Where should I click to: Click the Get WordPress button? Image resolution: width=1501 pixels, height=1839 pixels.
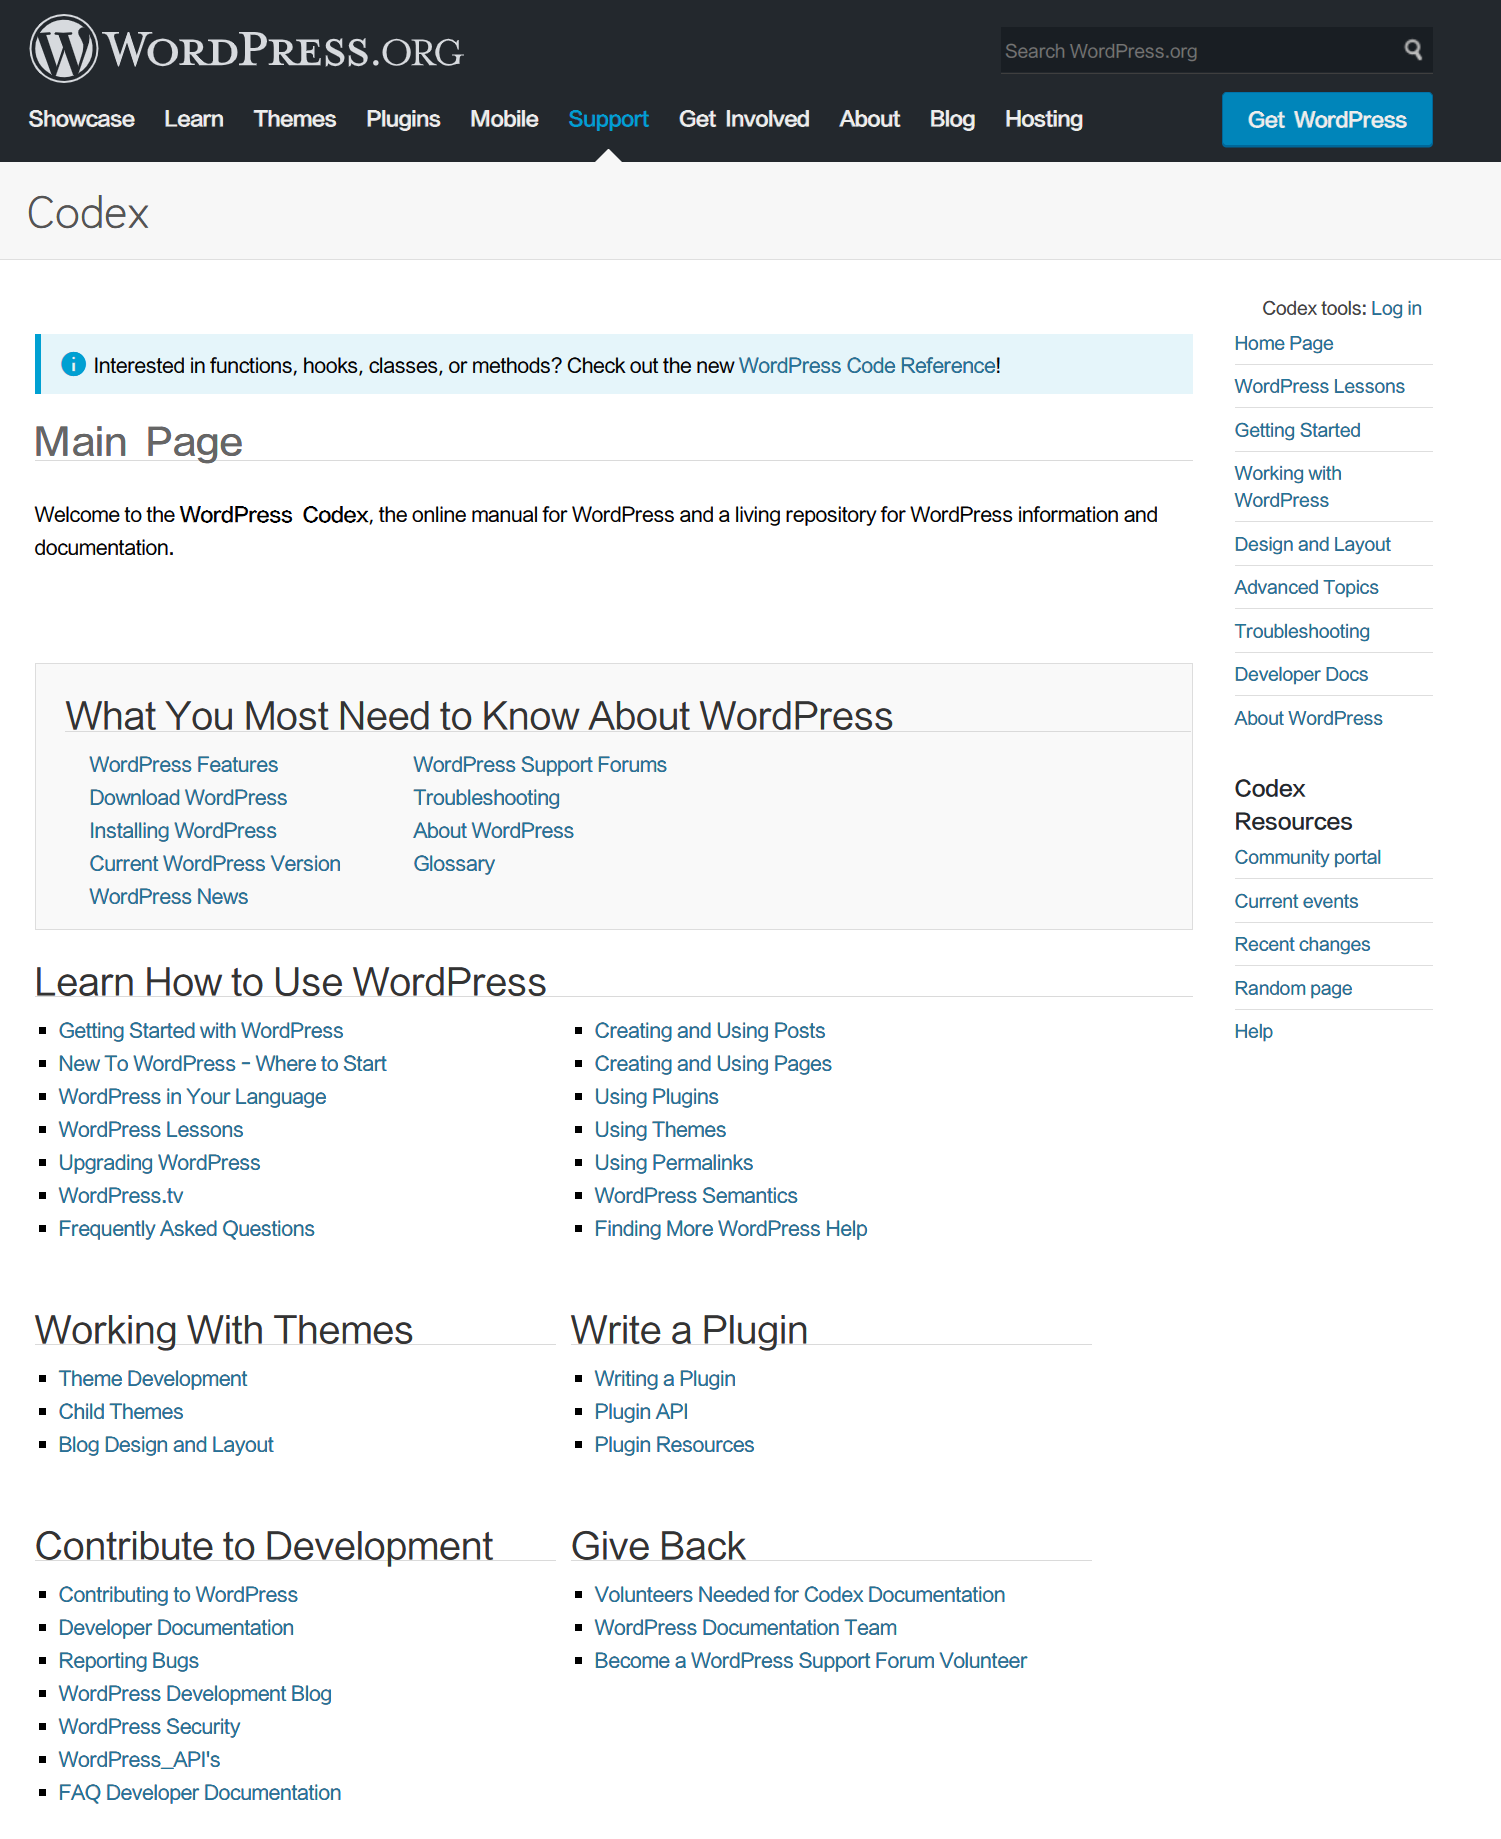pos(1327,120)
